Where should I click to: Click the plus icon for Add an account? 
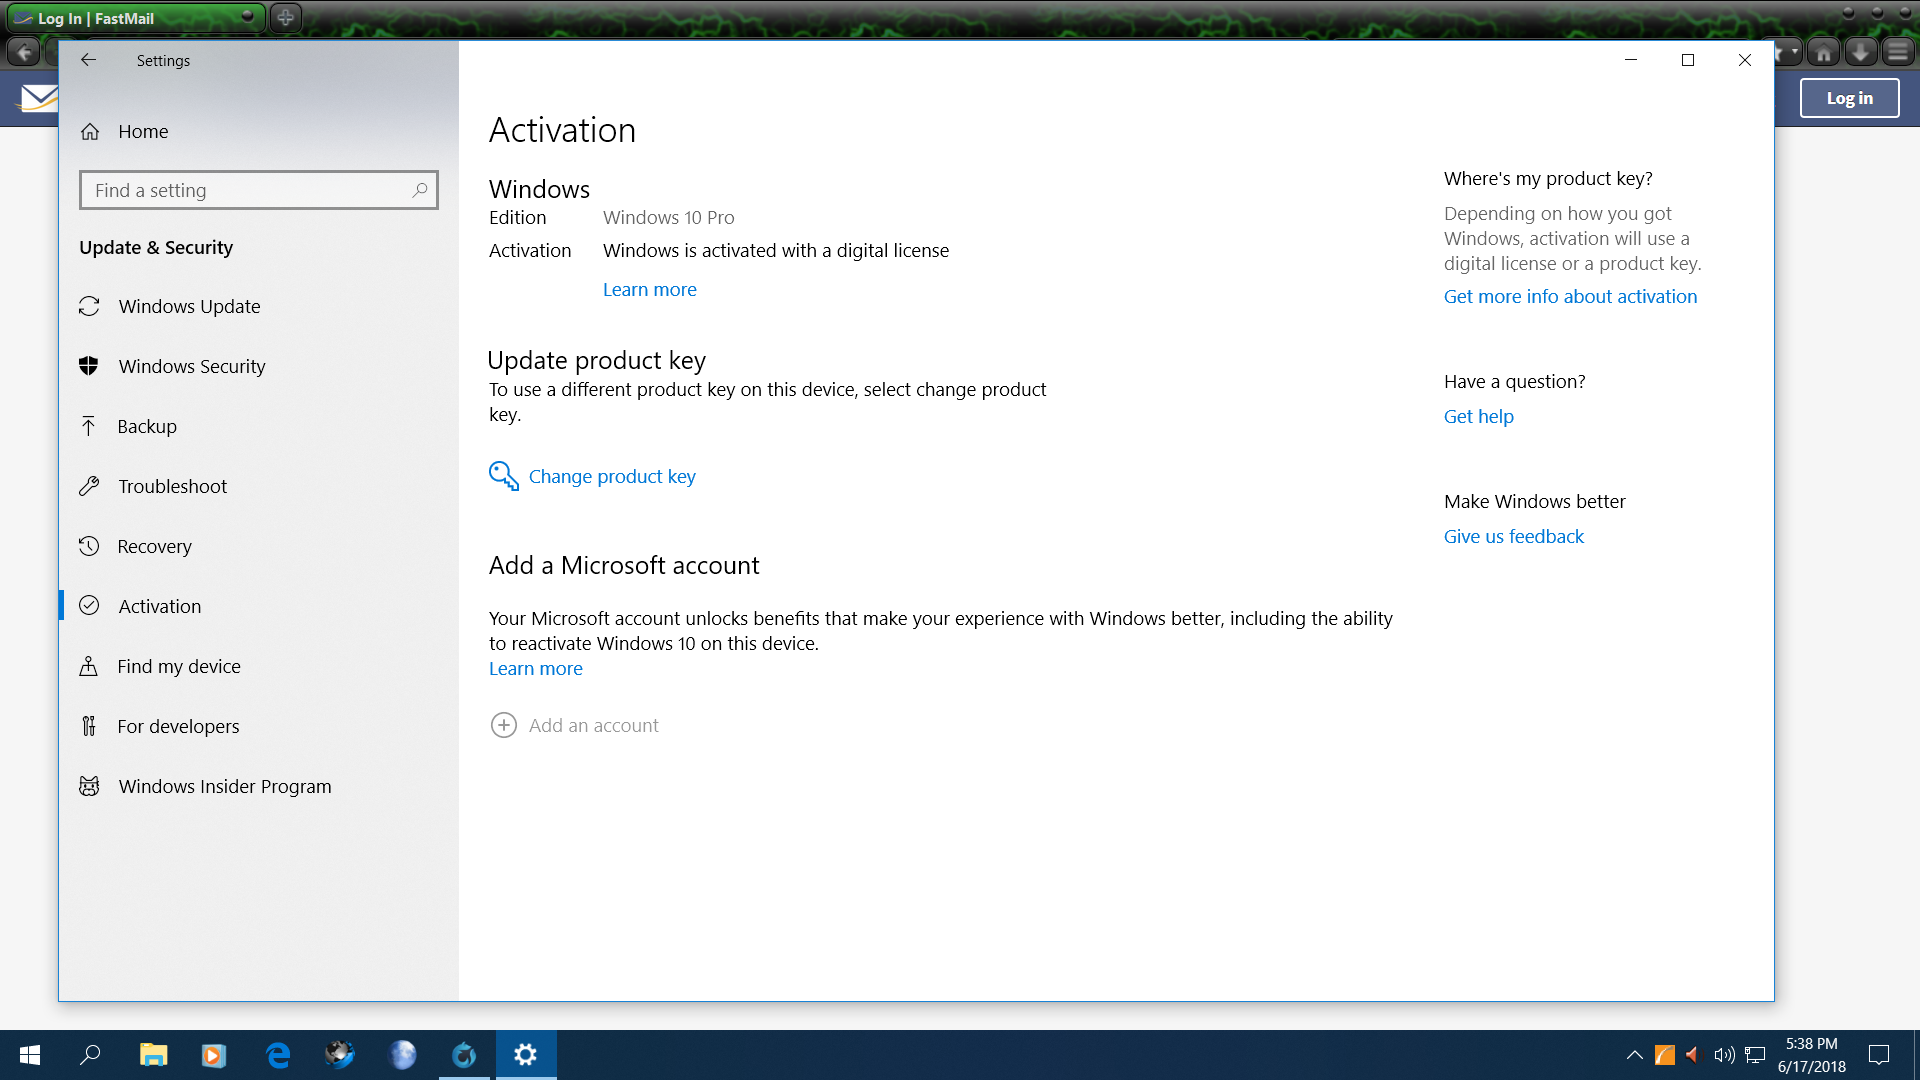coord(503,725)
